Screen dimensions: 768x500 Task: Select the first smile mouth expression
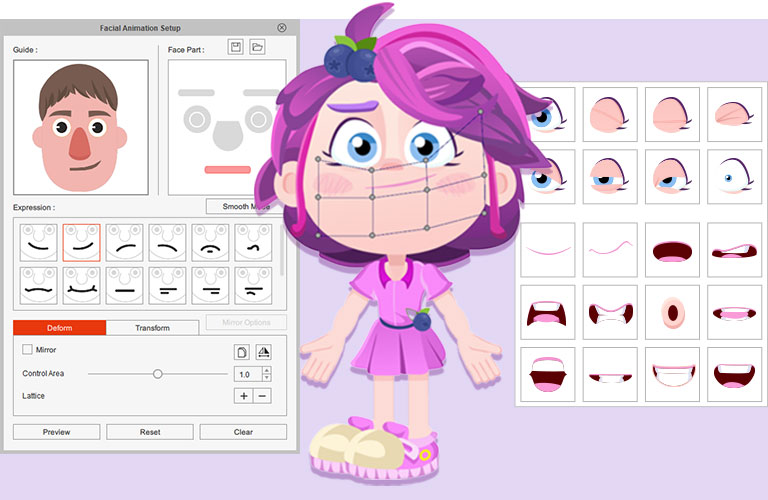click(38, 242)
